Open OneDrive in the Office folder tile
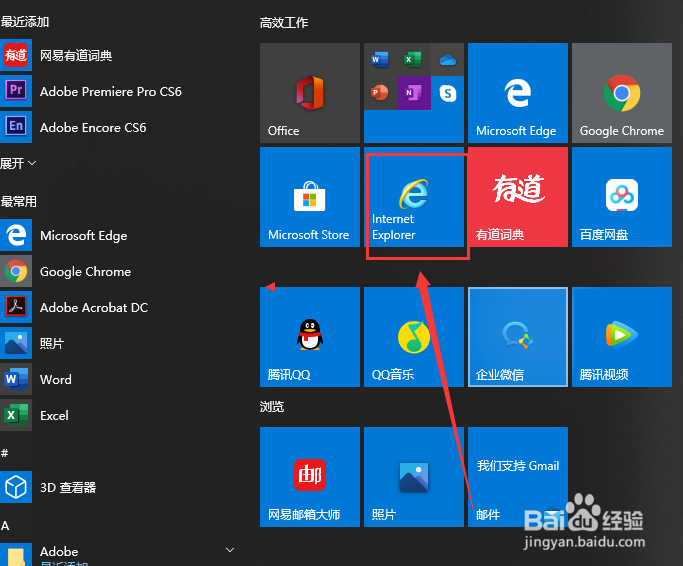The width and height of the screenshot is (683, 566). pyautogui.click(x=447, y=60)
